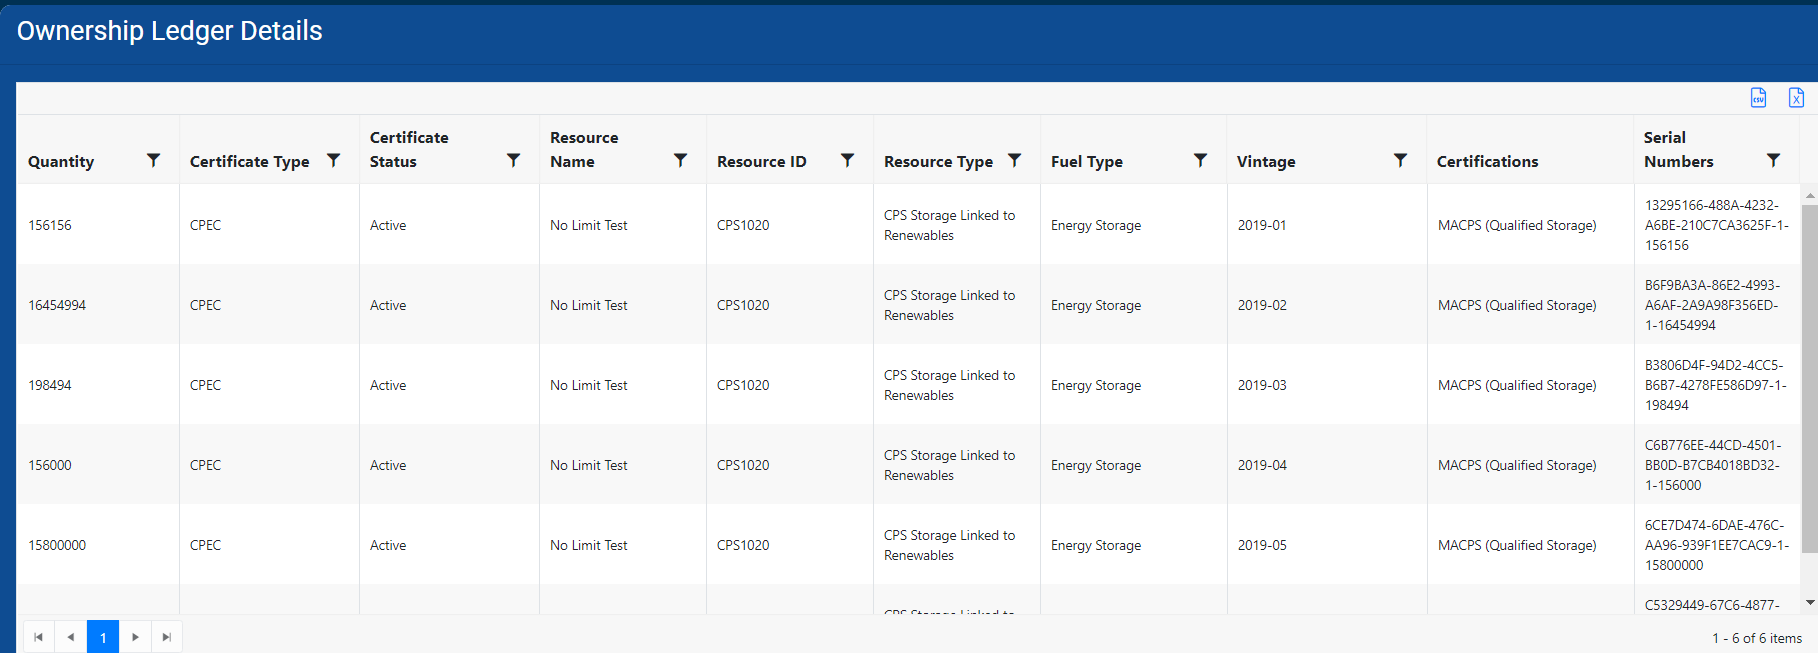This screenshot has height=653, width=1818.
Task: Select page 1 in the pager
Action: pos(103,637)
